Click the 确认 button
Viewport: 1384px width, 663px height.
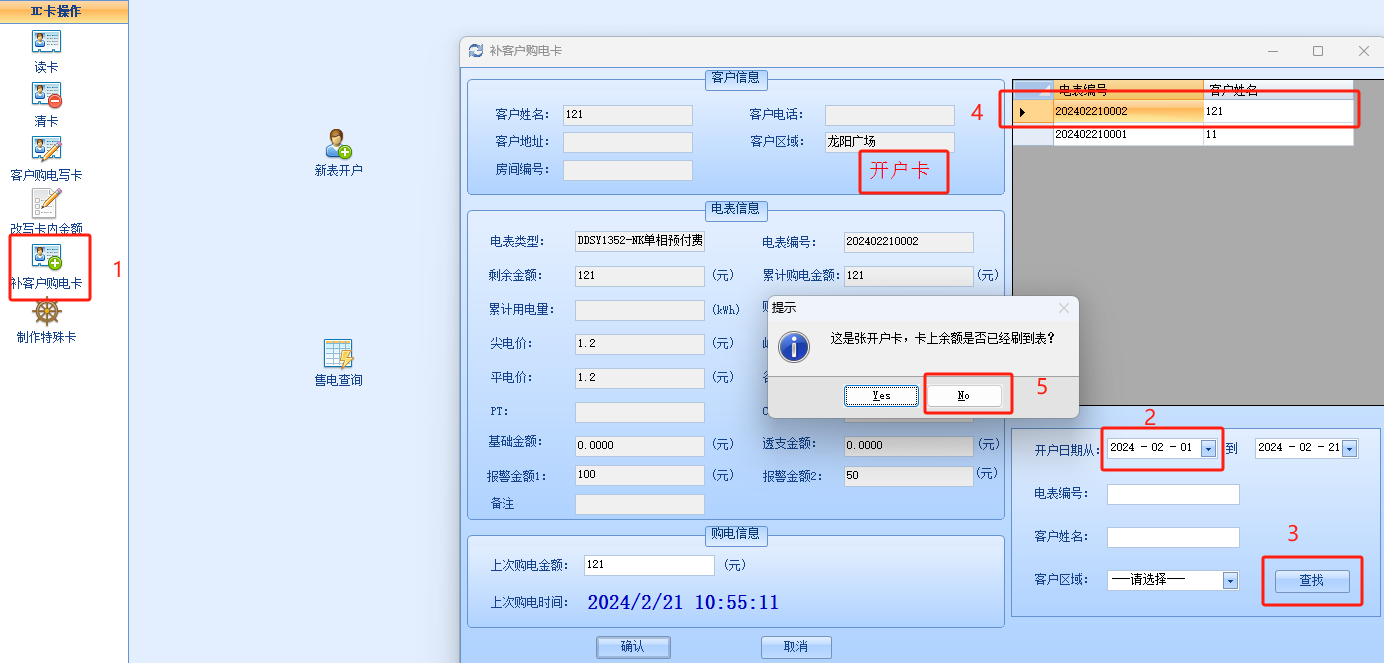click(633, 647)
